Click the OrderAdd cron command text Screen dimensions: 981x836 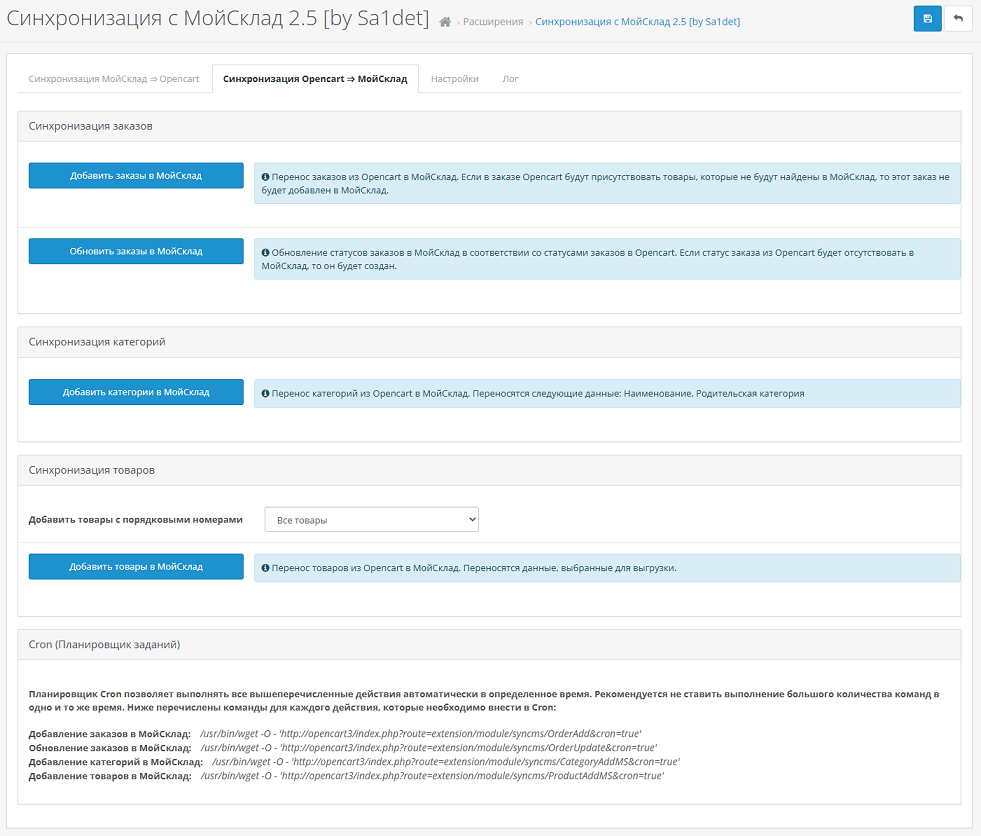click(420, 733)
